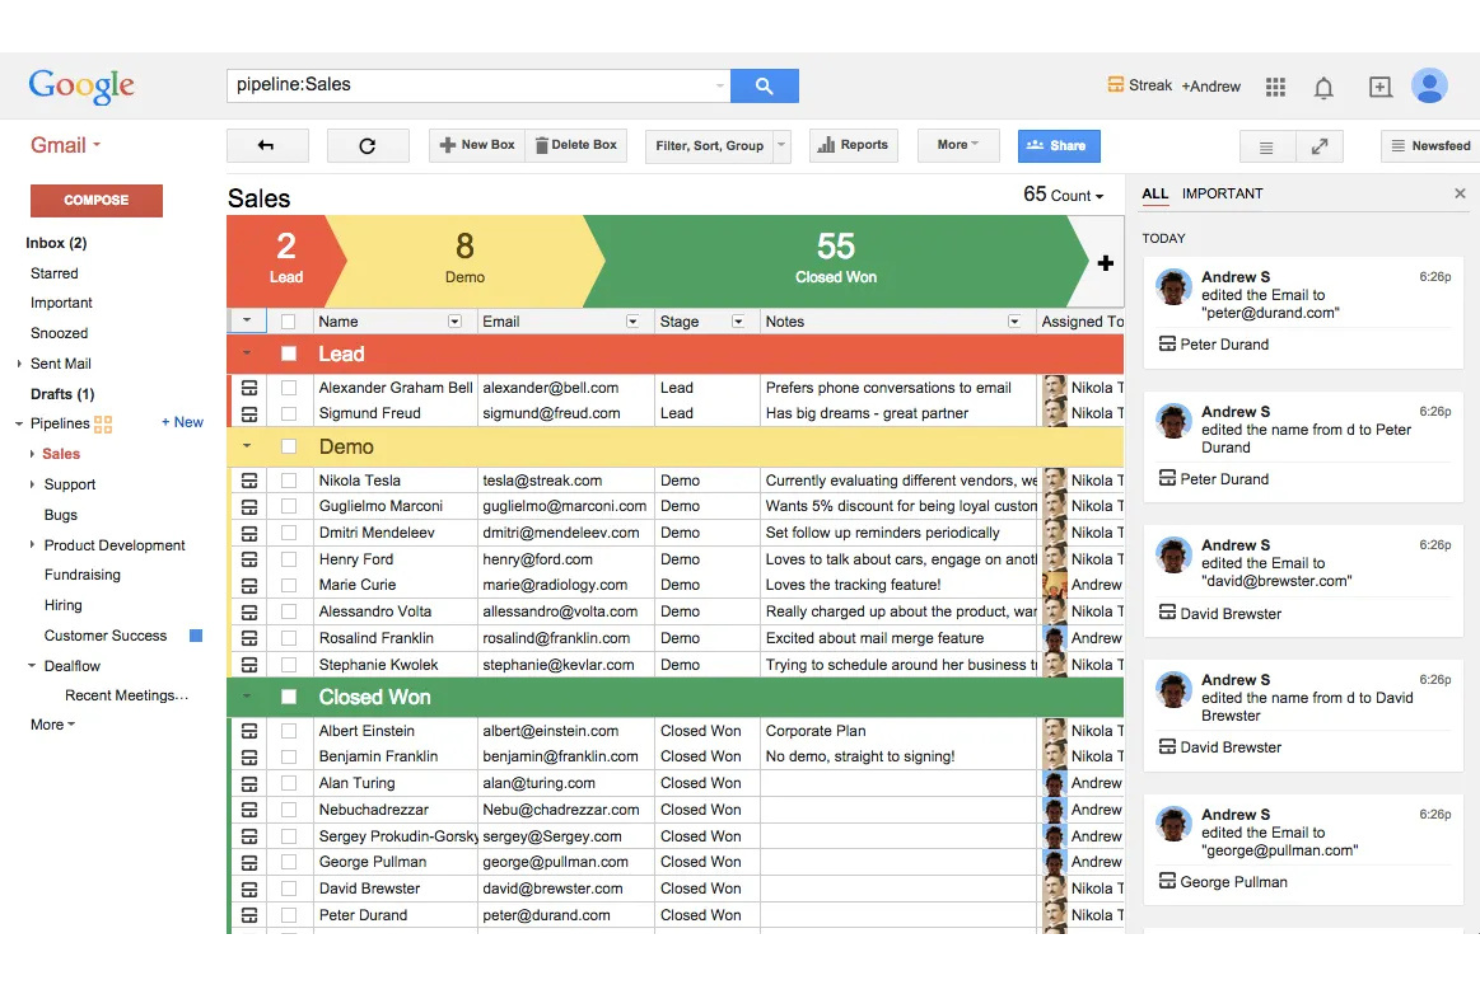
Task: Open the 65 Count dropdown
Action: [1063, 195]
